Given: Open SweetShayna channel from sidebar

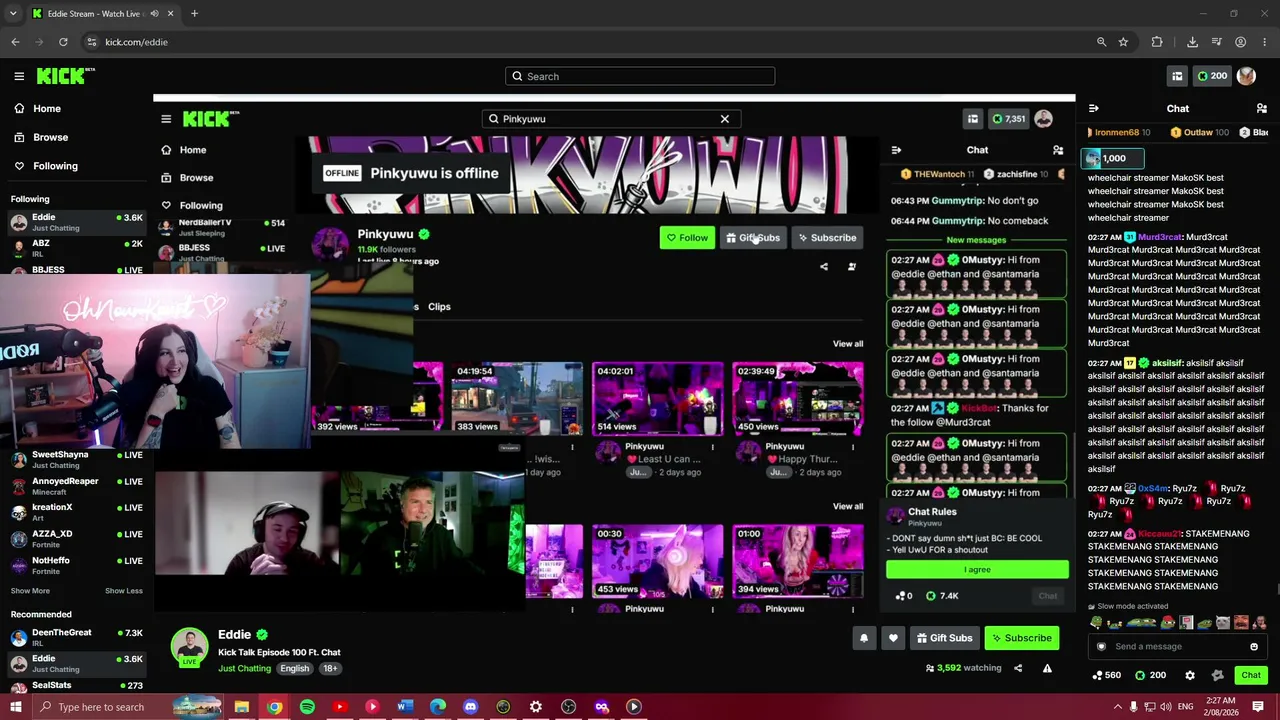Looking at the screenshot, I should pos(77,459).
